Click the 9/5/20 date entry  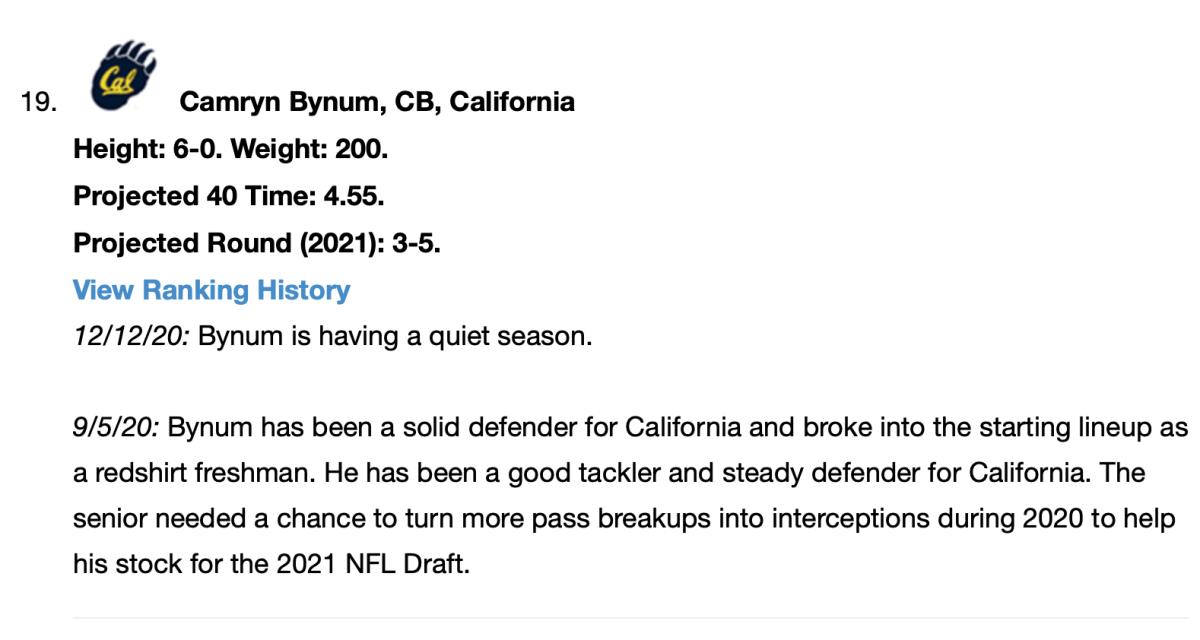coord(117,428)
